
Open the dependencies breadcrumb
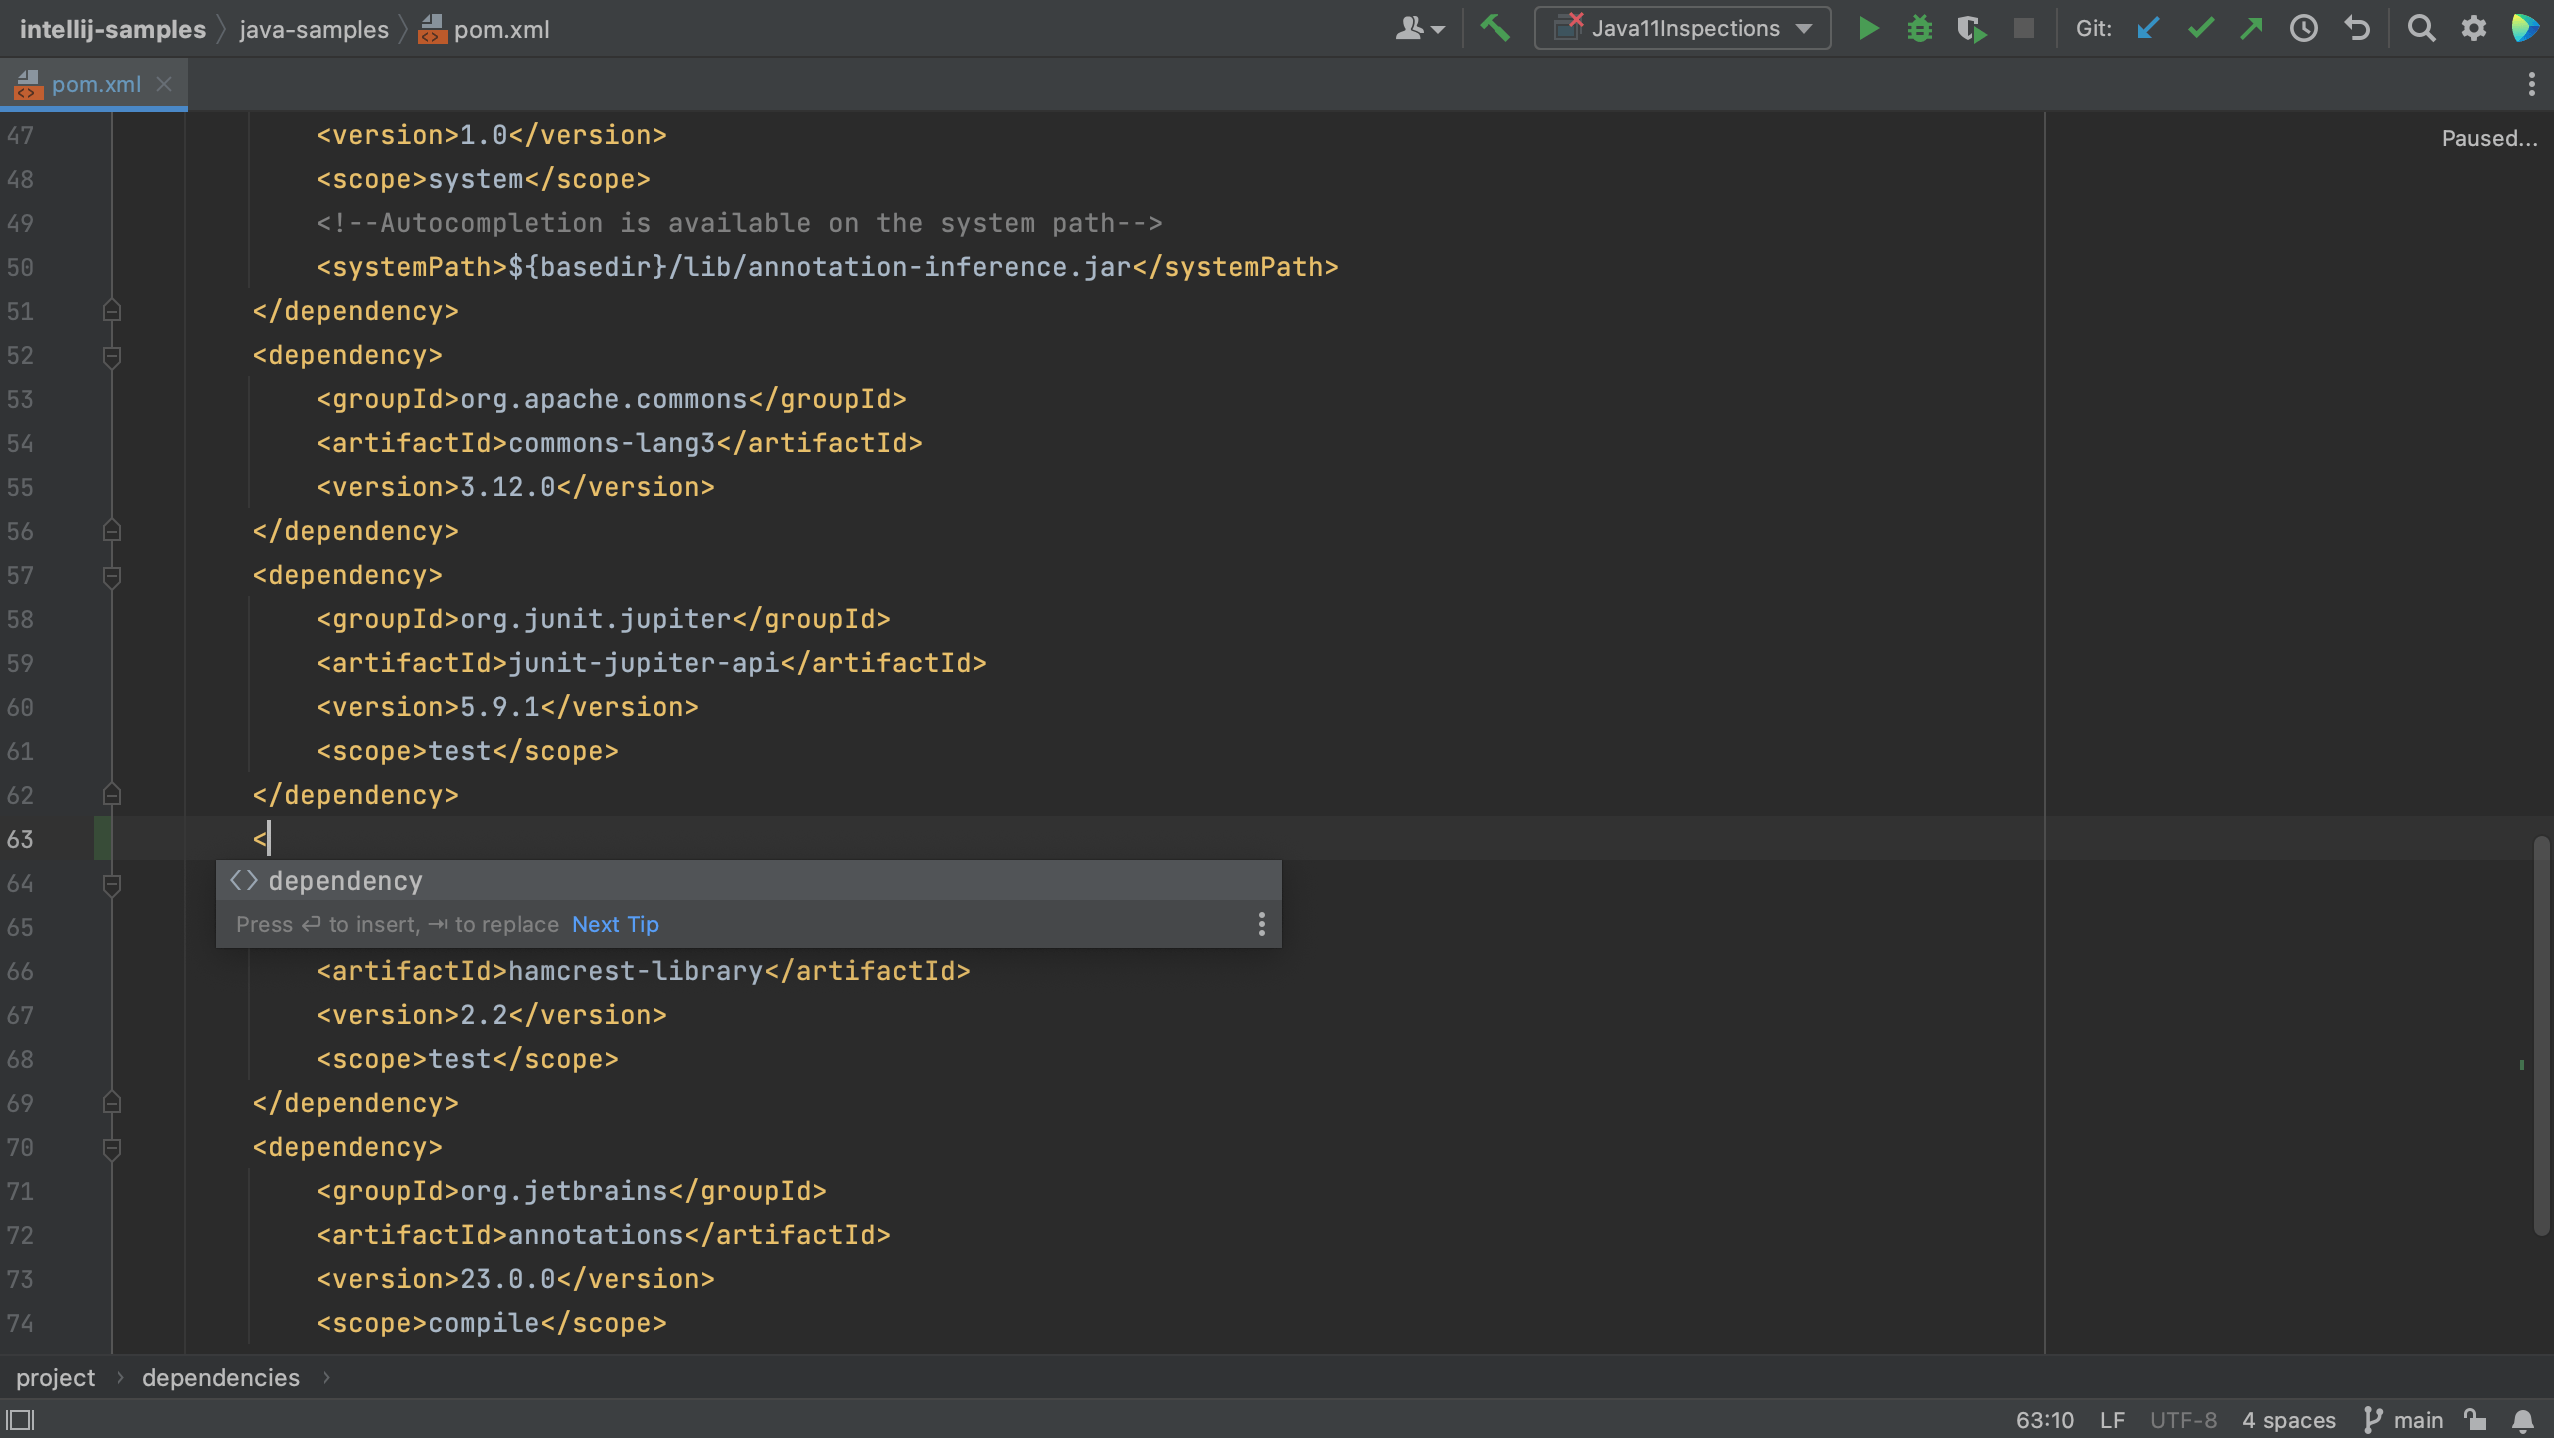pos(220,1377)
